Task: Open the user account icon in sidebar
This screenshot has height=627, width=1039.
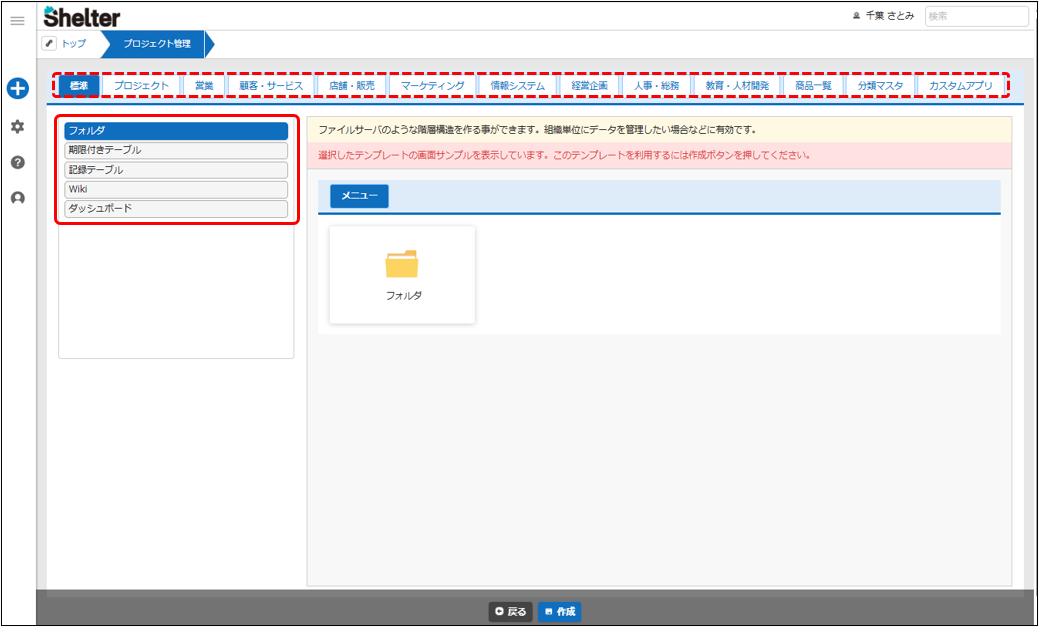Action: click(18, 198)
